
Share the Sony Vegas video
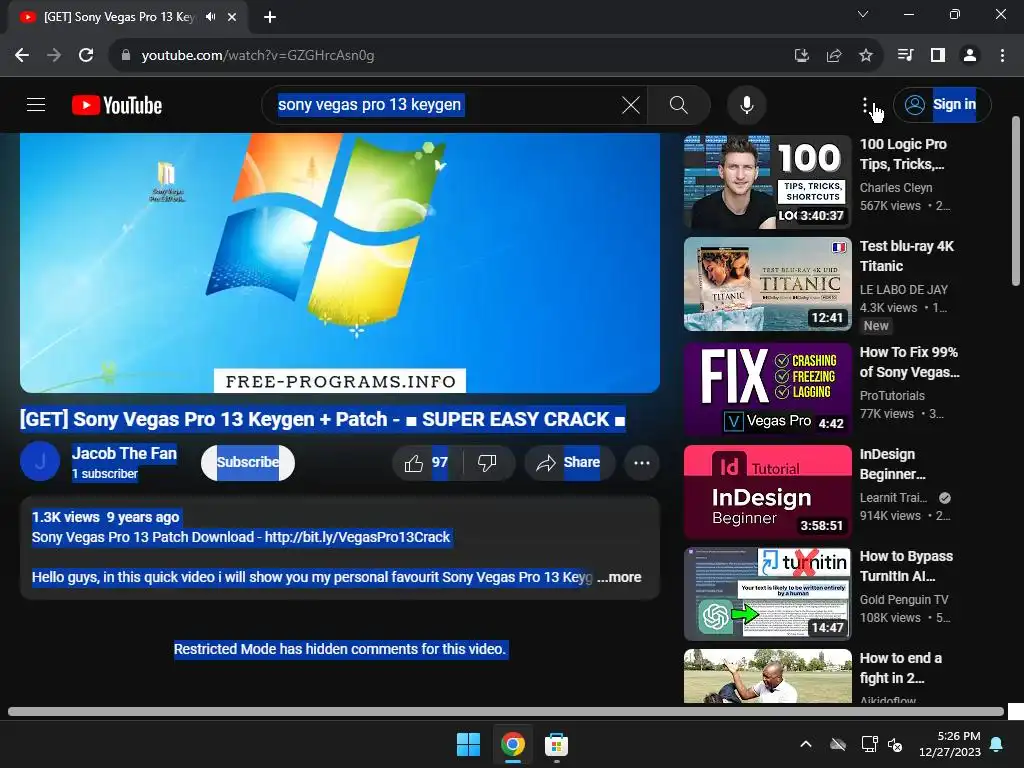pyautogui.click(x=569, y=463)
